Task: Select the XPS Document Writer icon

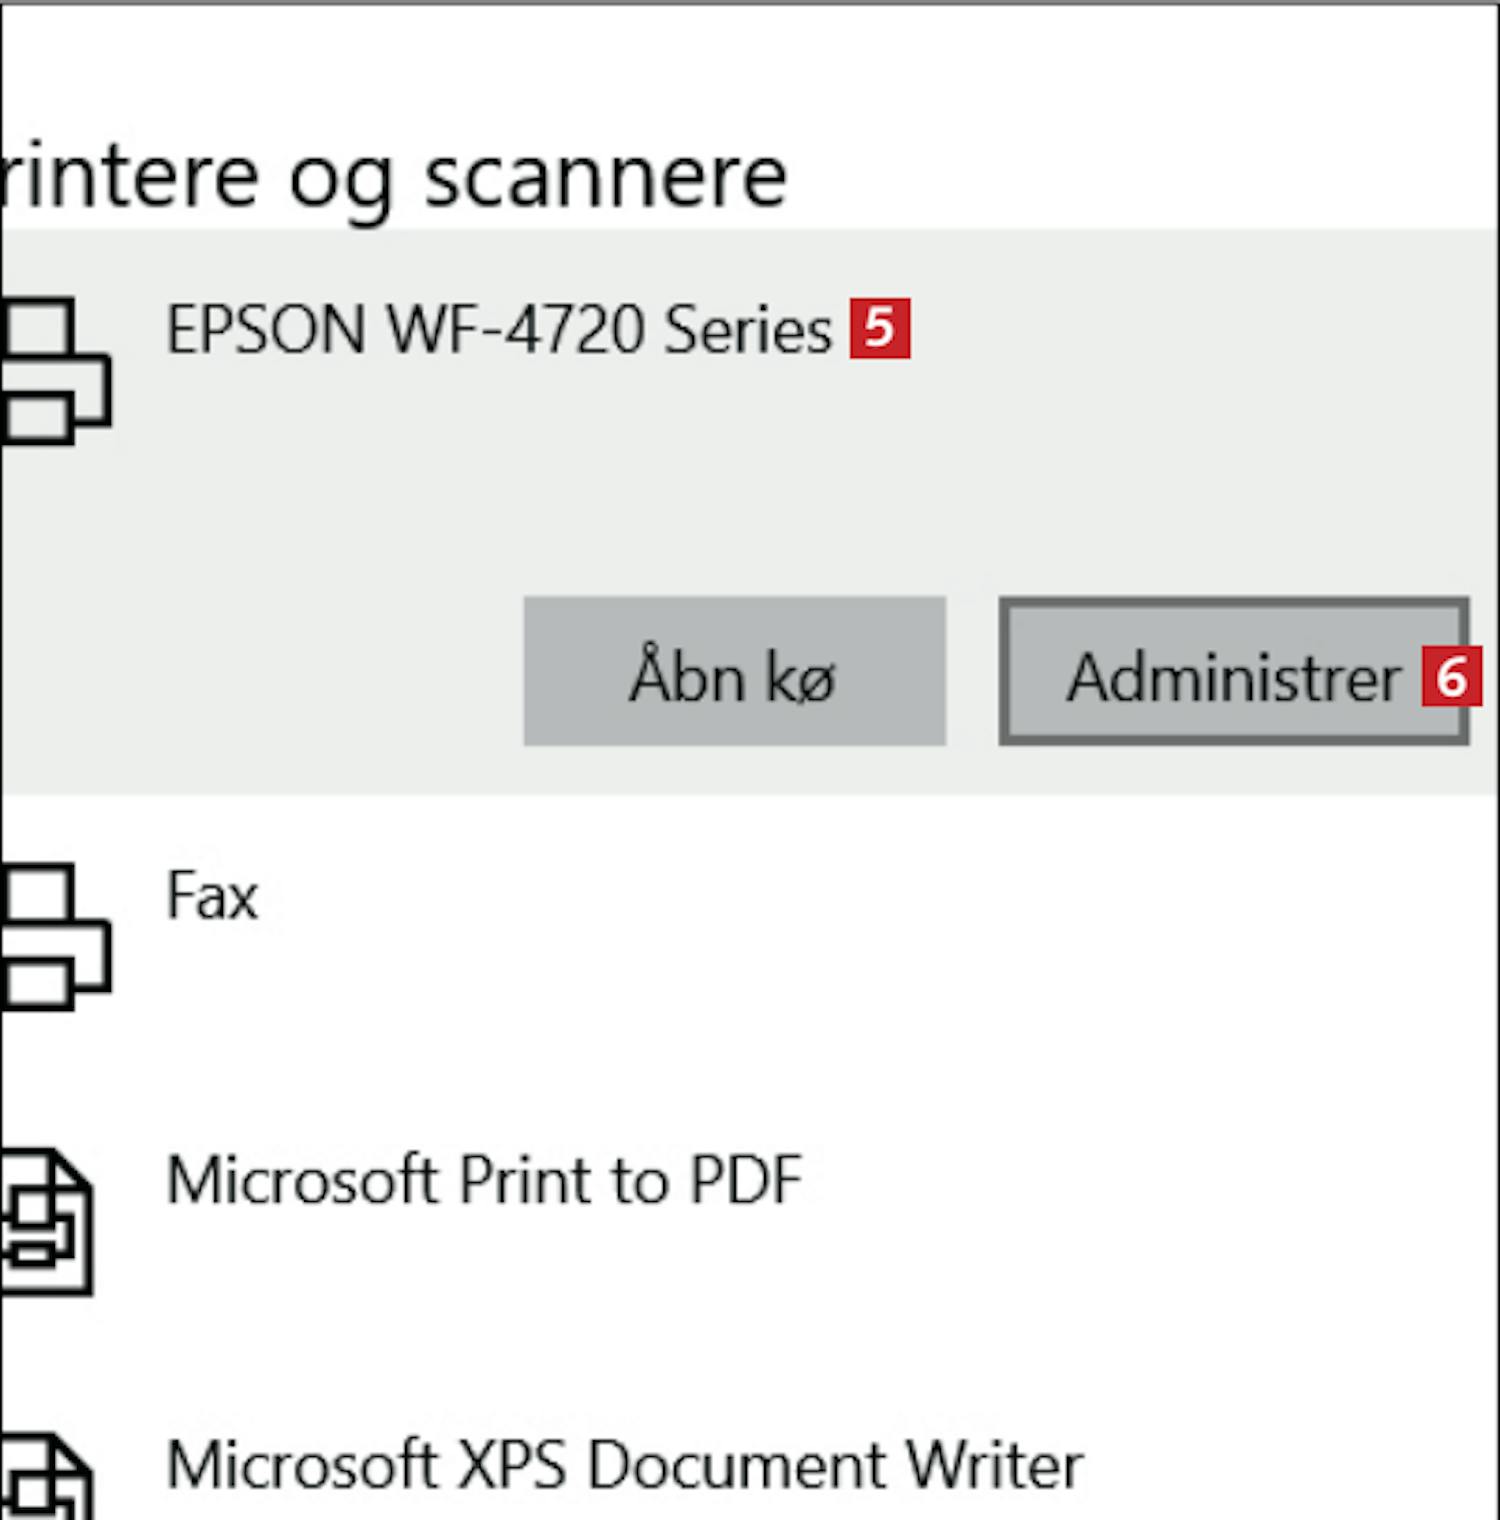Action: pos(47,1478)
